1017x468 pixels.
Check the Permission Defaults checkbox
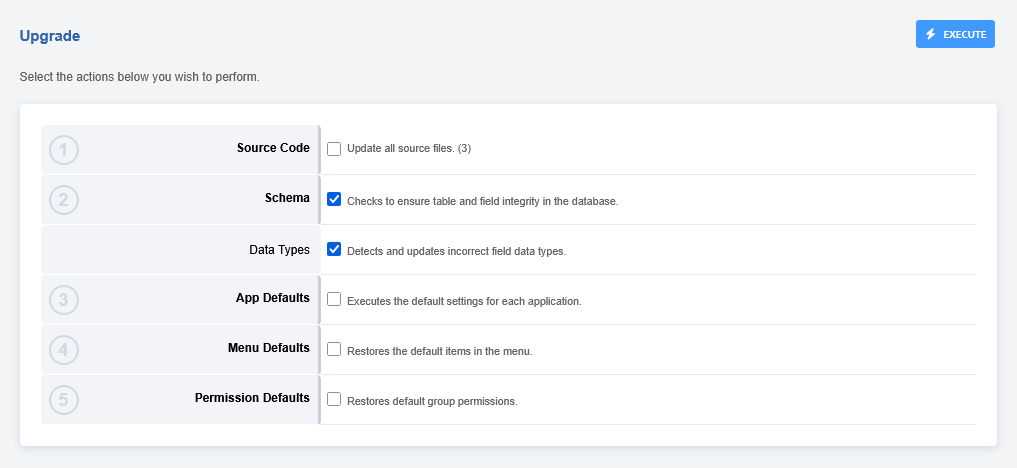pos(334,399)
